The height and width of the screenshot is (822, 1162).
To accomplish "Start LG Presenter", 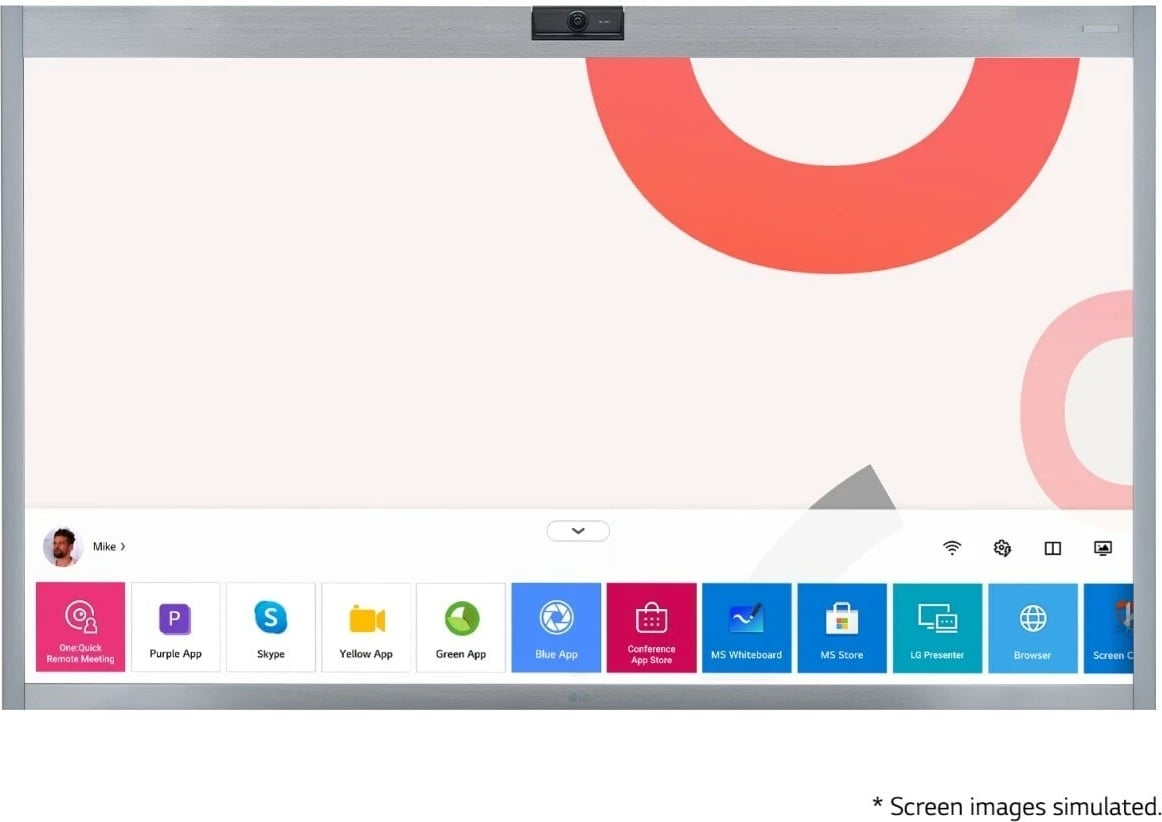I will pyautogui.click(x=937, y=627).
